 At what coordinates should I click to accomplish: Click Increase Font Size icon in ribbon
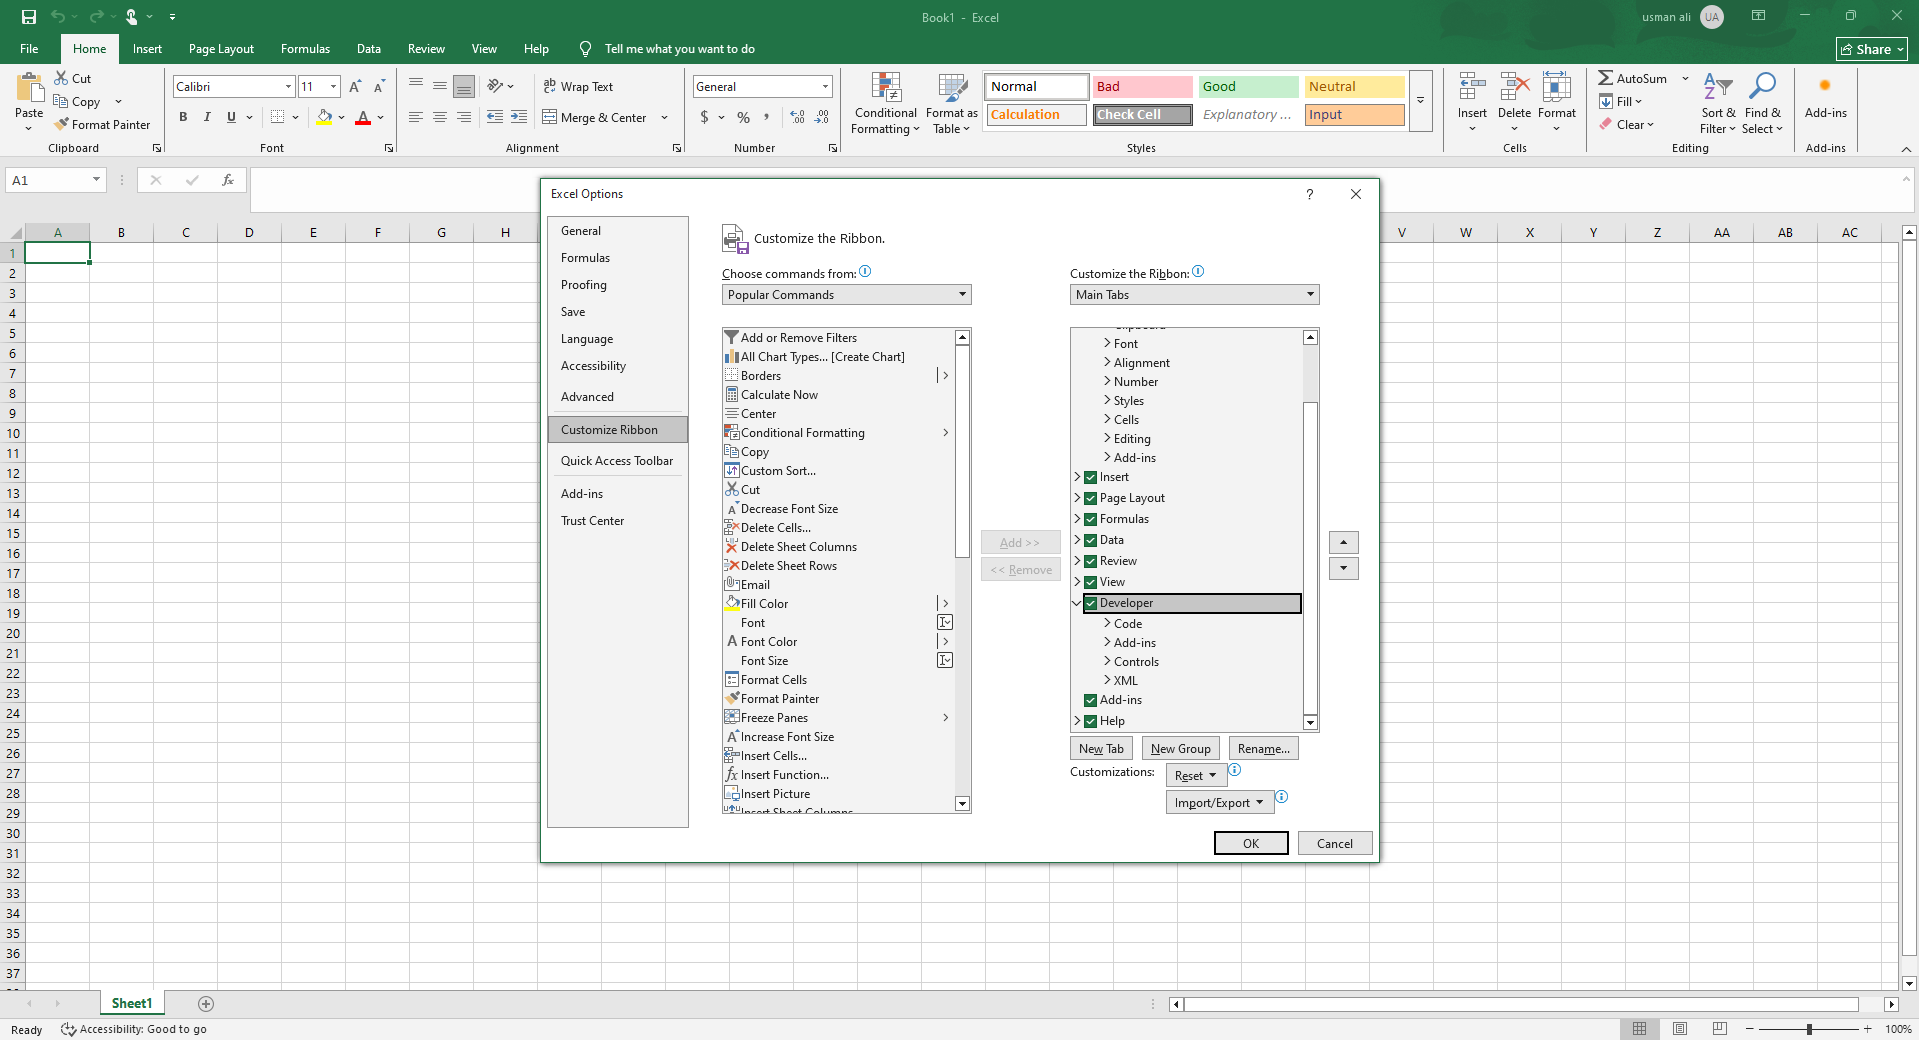click(355, 87)
